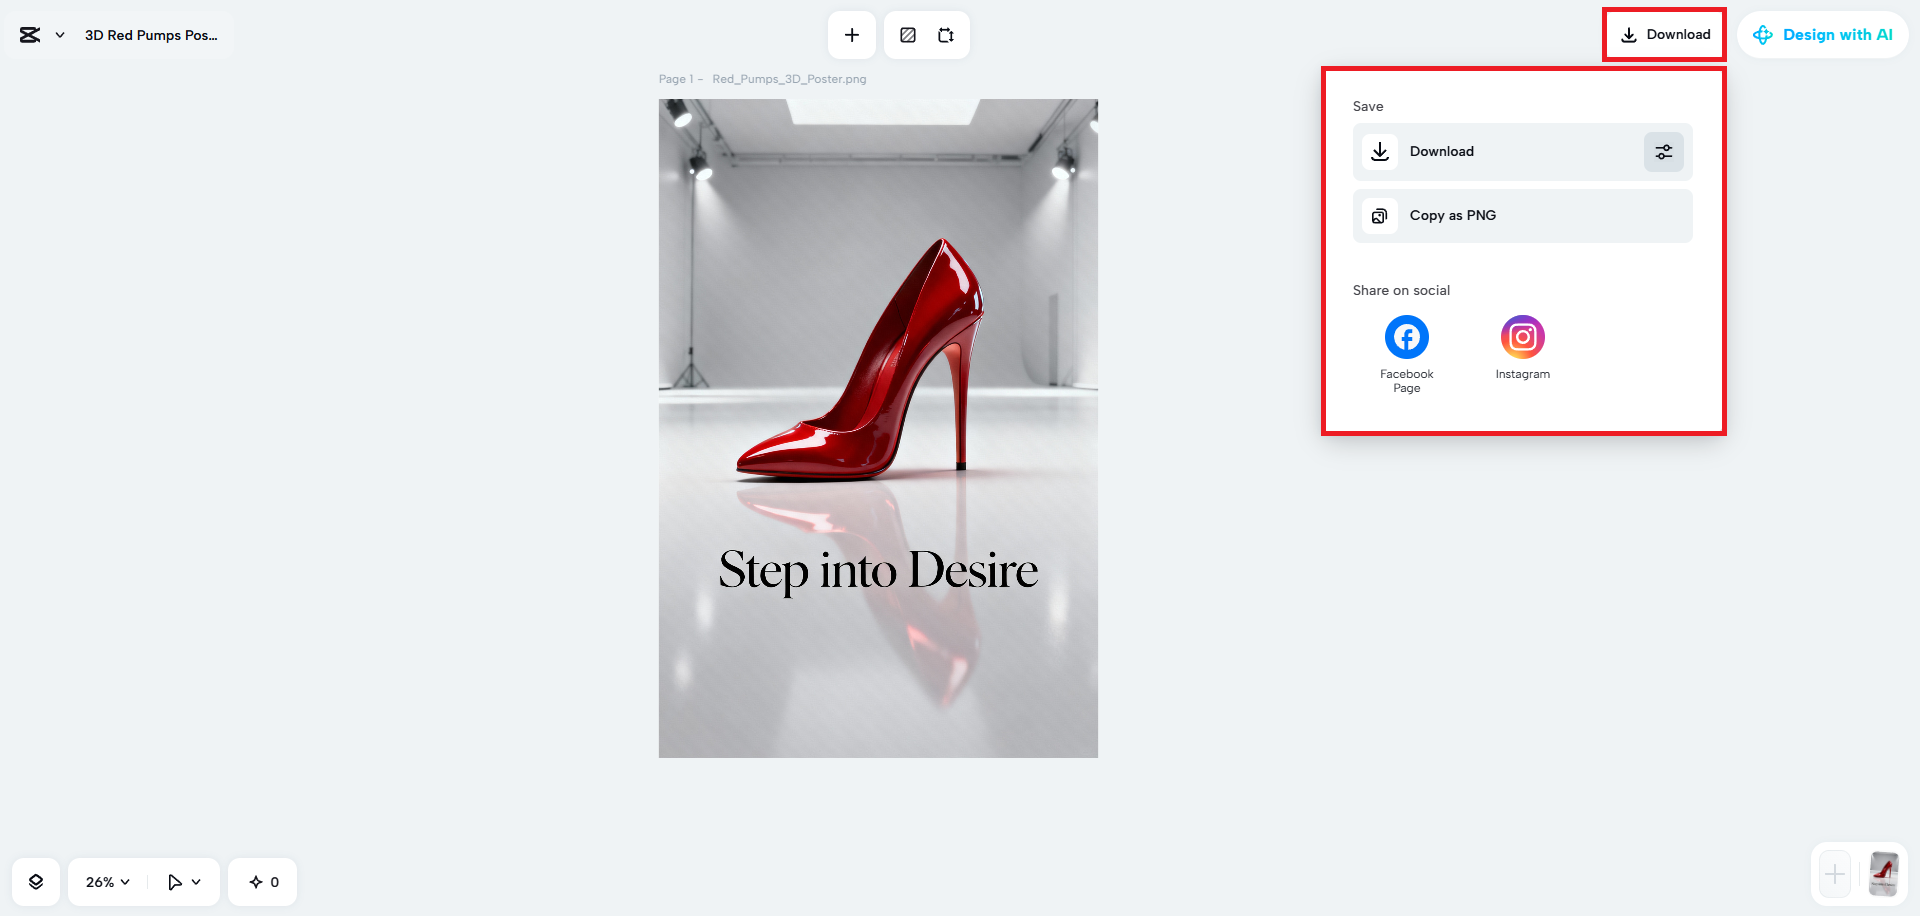Click the AI credits sparkle counter

tap(263, 882)
